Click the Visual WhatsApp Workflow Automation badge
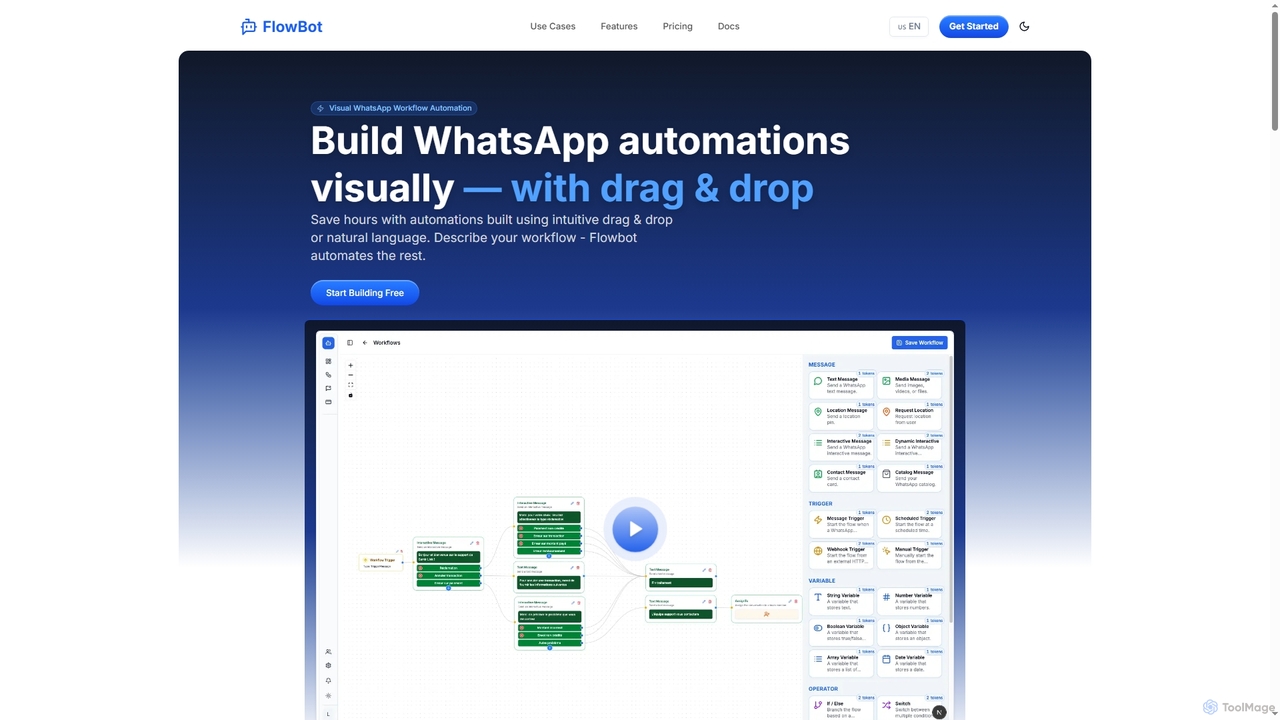1280x720 pixels. [x=394, y=108]
